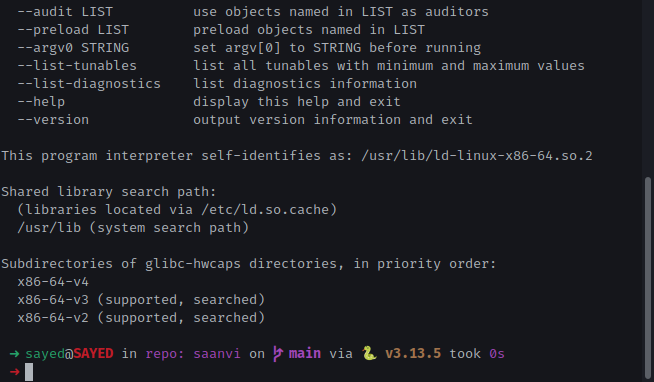Click the 'x86-64-v4' entry
The image size is (654, 382).
(x=53, y=282)
